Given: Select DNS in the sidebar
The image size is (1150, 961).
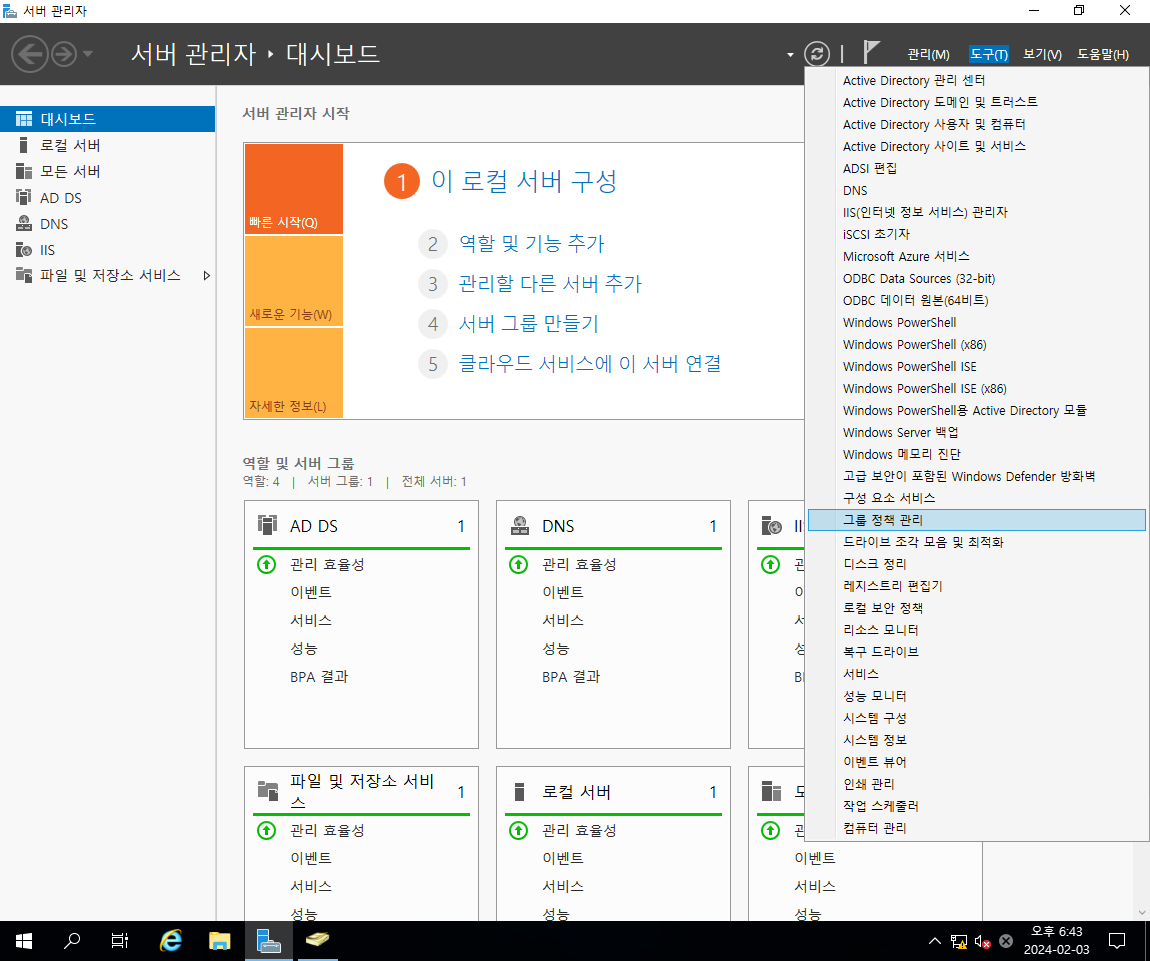Looking at the screenshot, I should pyautogui.click(x=107, y=224).
